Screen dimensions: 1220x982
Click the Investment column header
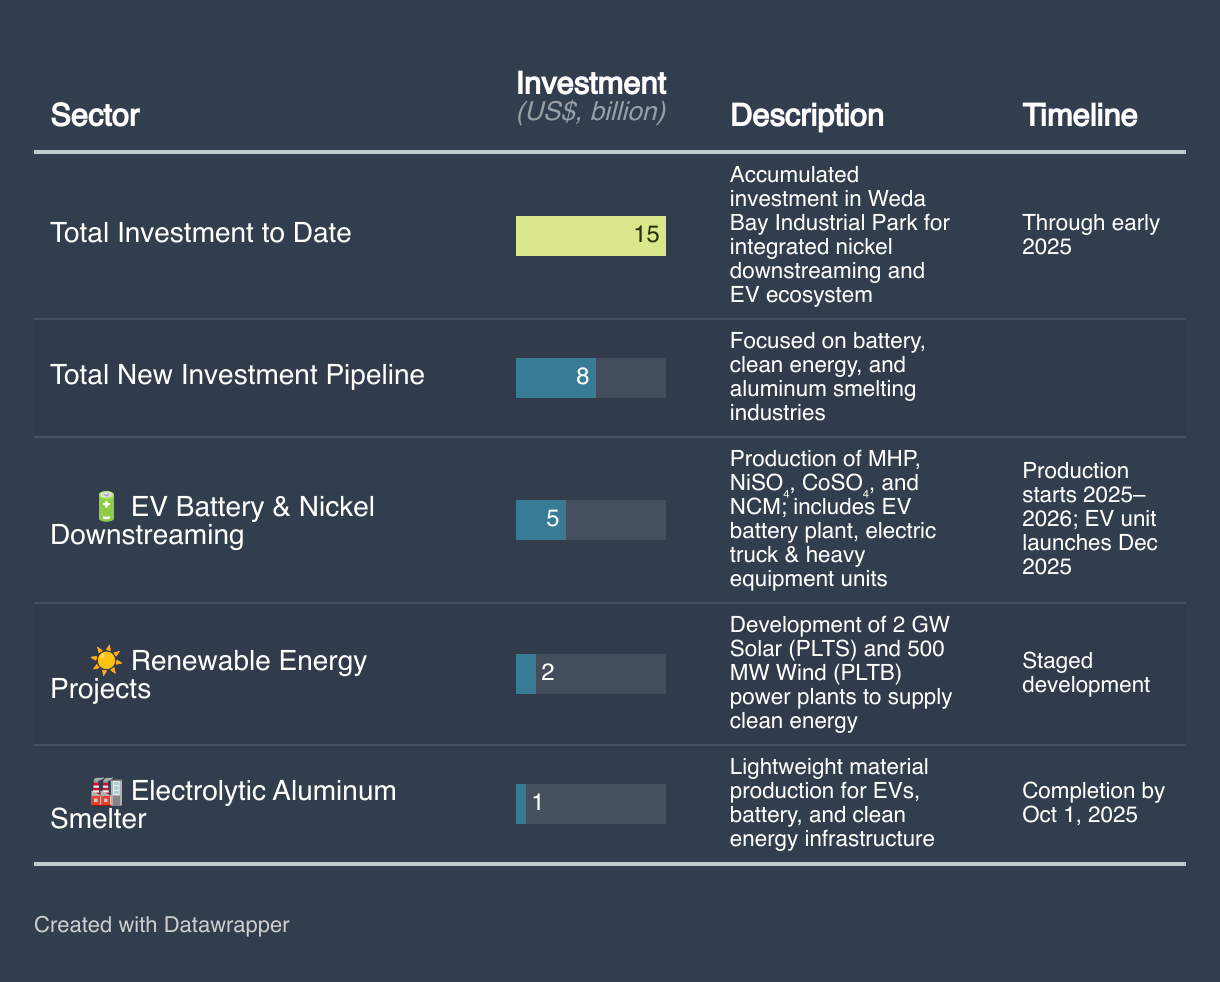pos(591,83)
